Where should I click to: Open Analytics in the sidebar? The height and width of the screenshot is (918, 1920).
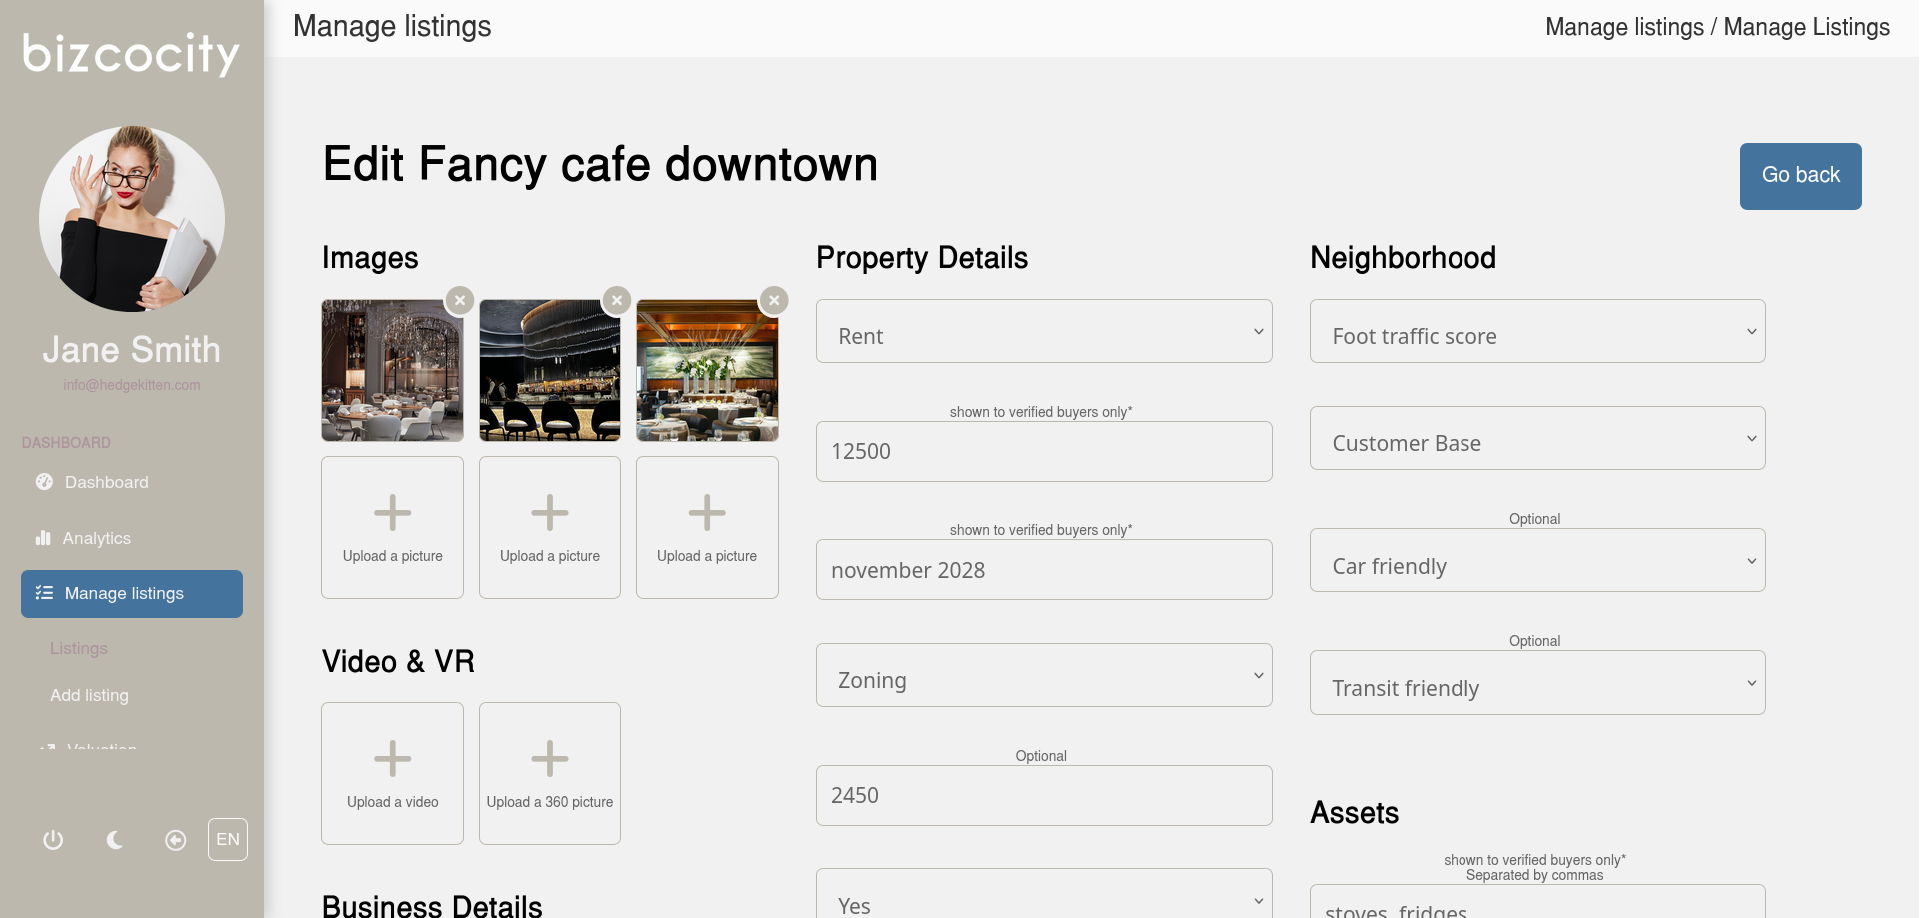tap(96, 538)
